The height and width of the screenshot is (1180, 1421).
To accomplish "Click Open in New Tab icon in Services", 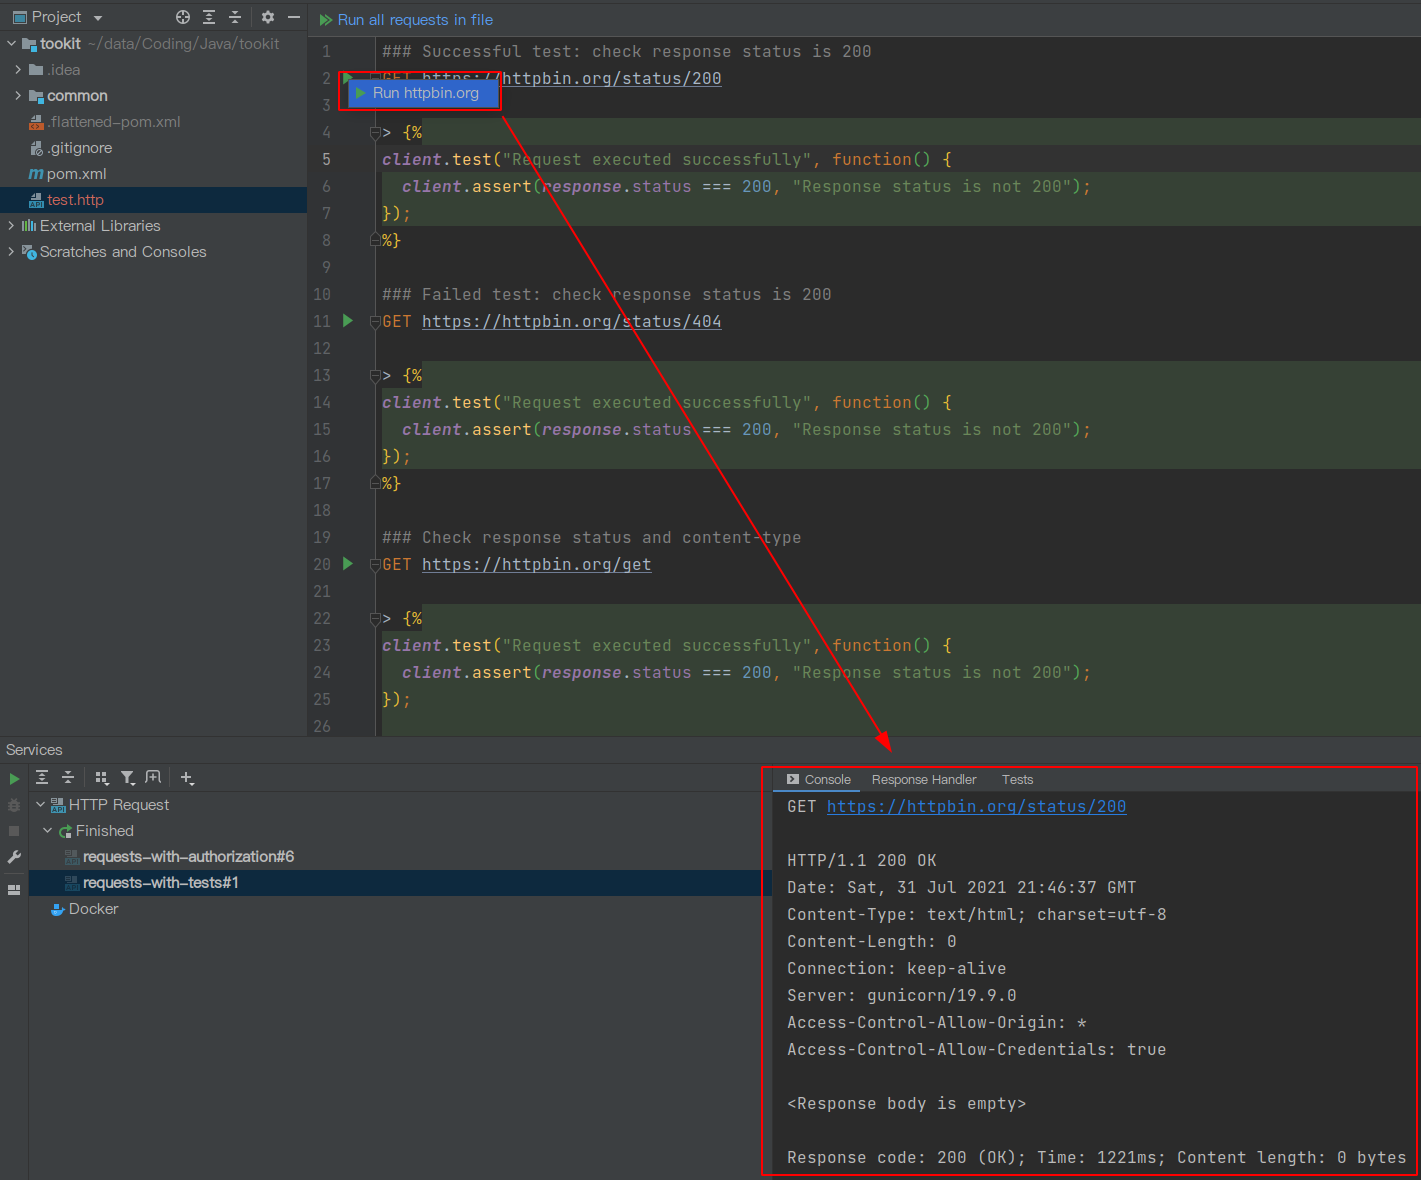I will point(153,778).
